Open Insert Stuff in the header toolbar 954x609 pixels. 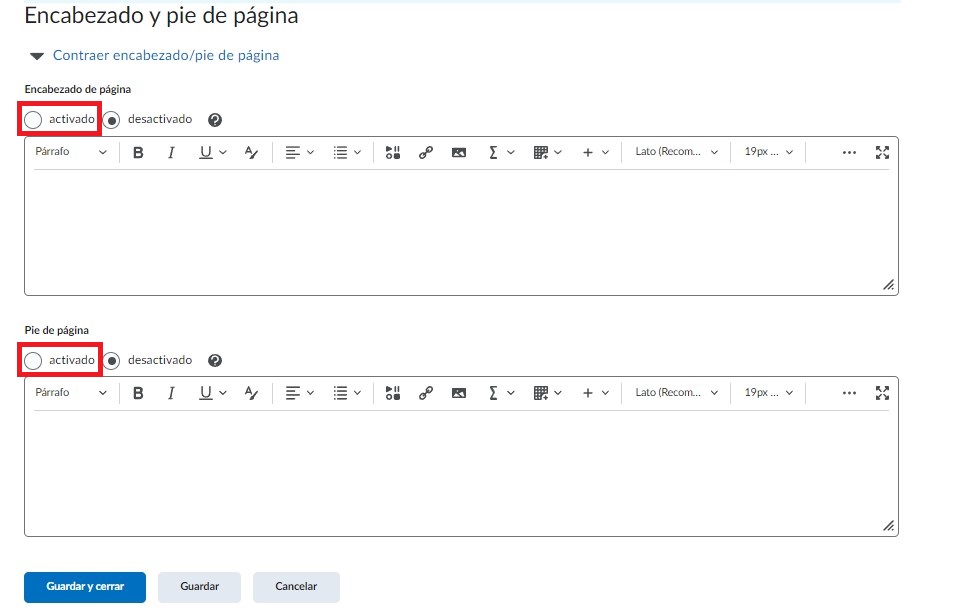coord(393,153)
